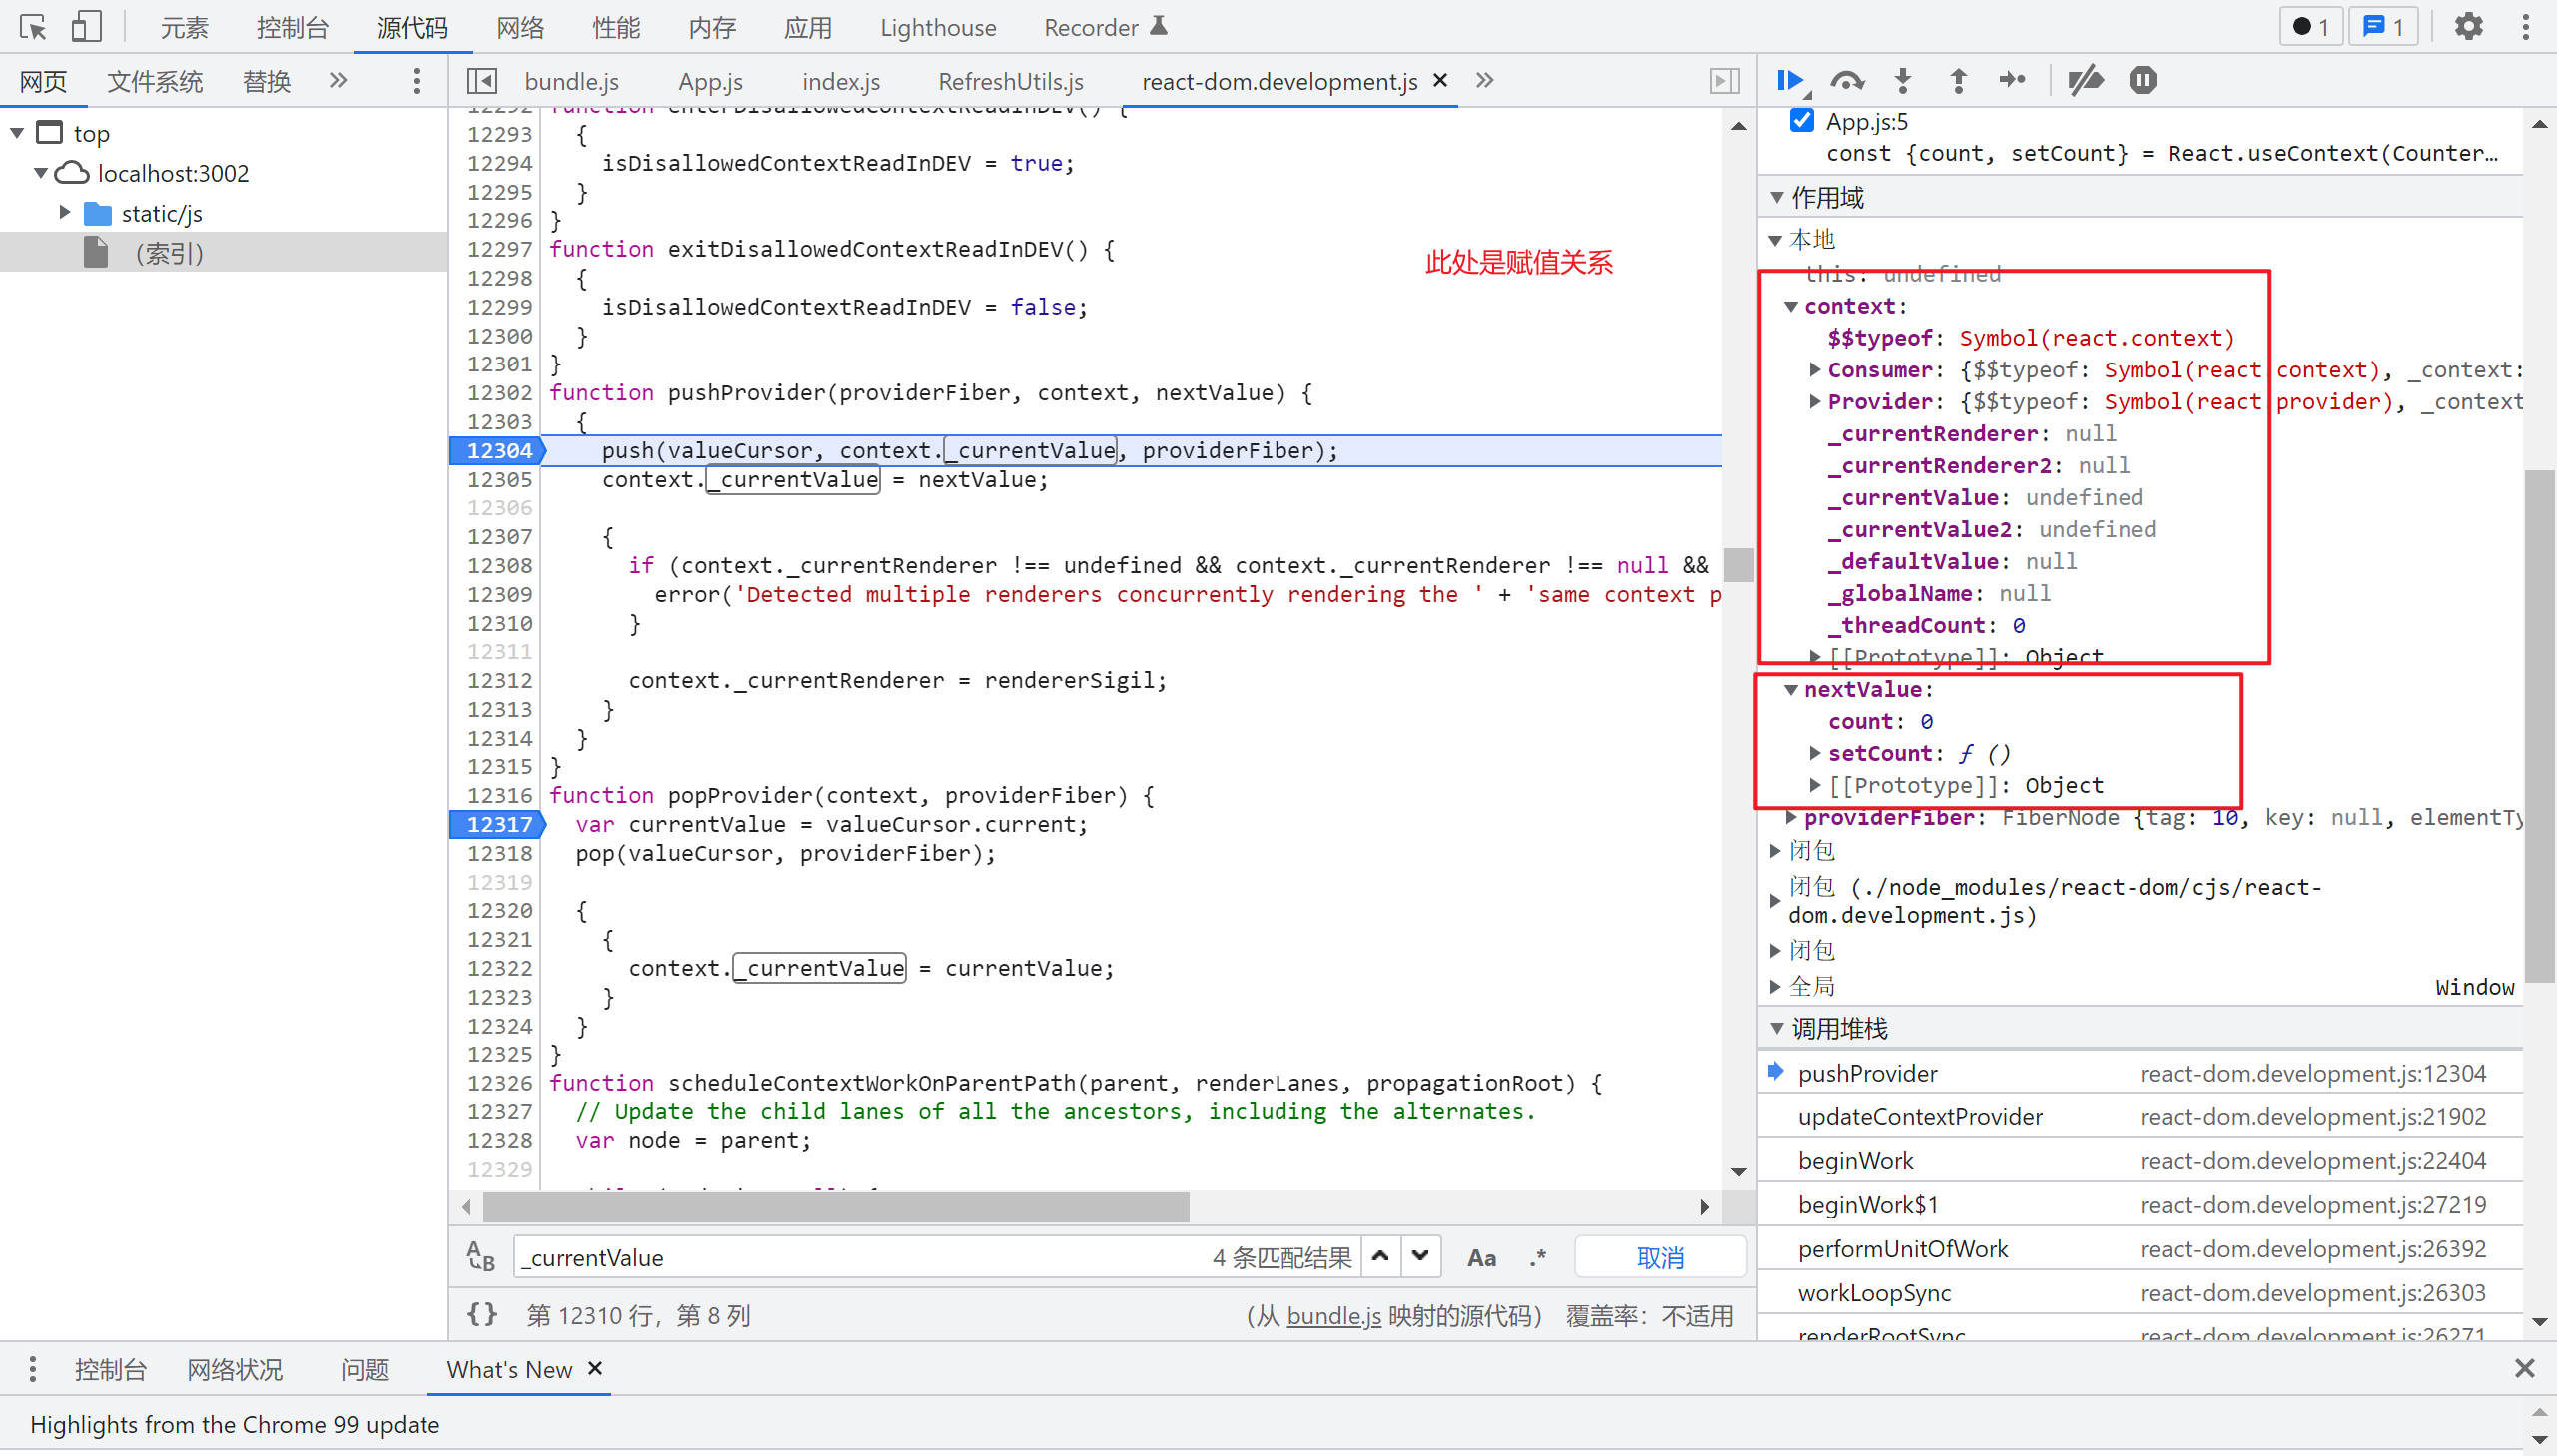Open the App.js file tab
The width and height of the screenshot is (2557, 1456).
[710, 81]
